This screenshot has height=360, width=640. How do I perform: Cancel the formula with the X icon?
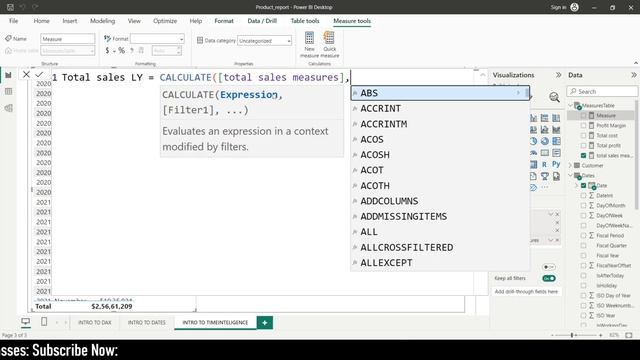point(26,74)
